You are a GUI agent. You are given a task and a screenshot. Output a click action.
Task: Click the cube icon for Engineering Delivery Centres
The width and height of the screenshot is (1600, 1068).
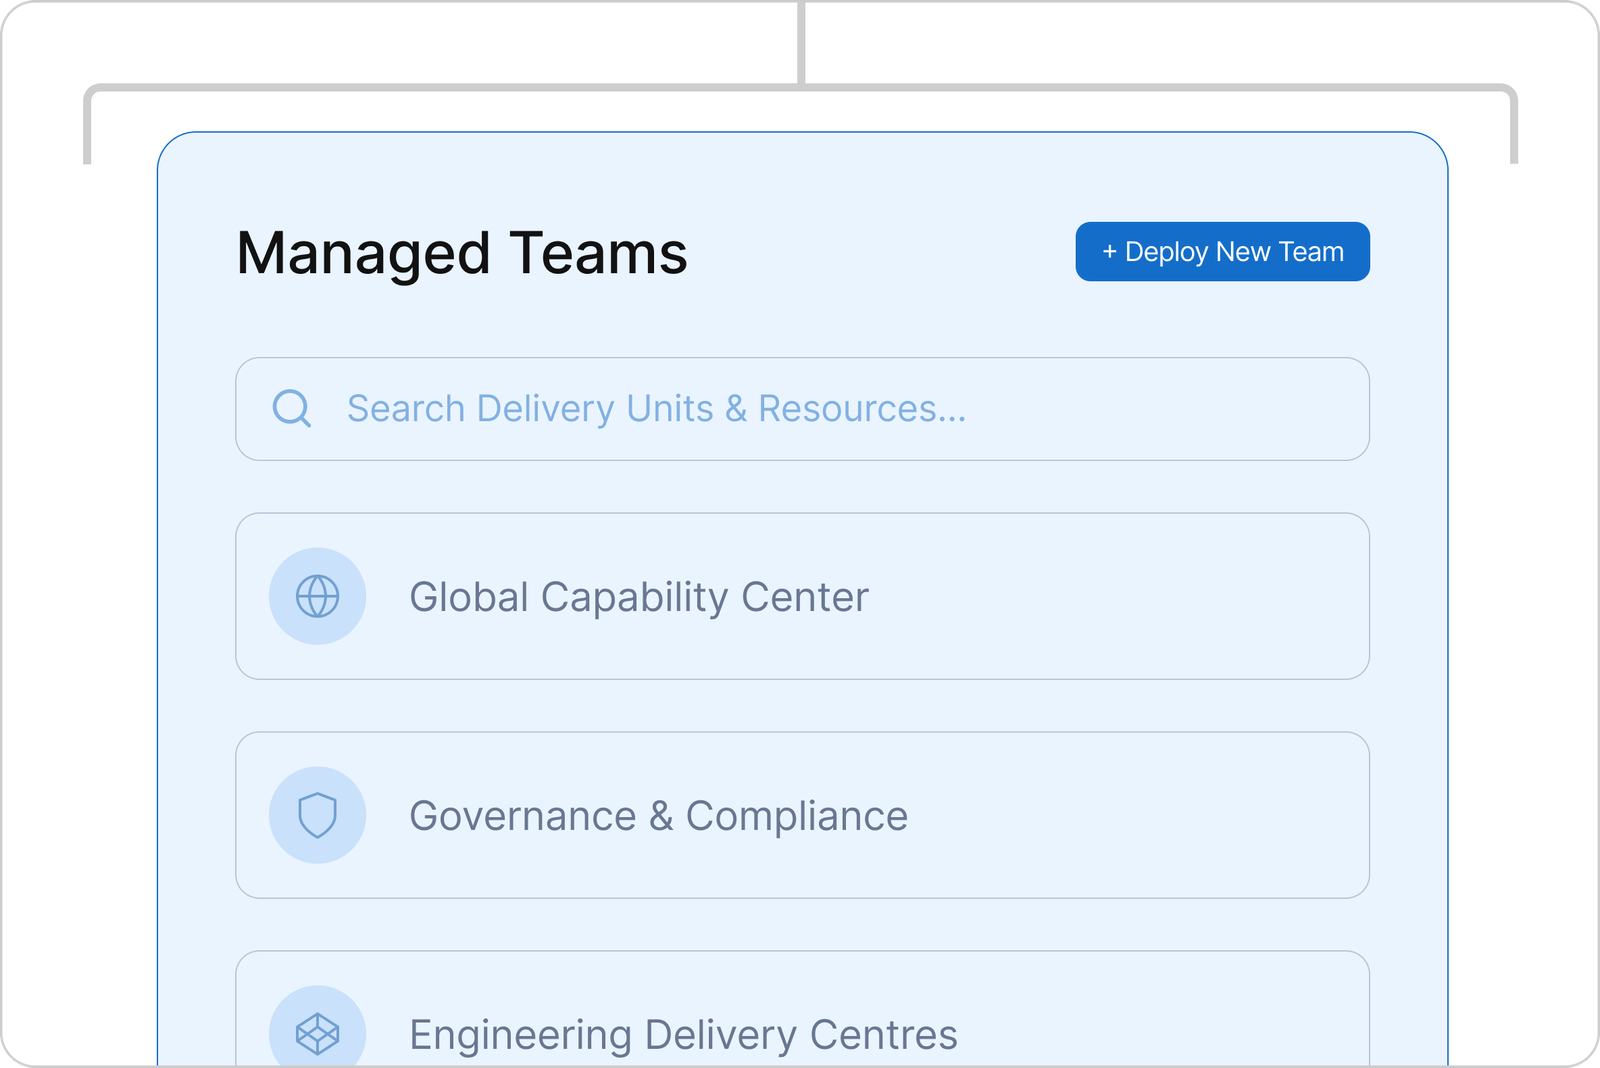(317, 1033)
